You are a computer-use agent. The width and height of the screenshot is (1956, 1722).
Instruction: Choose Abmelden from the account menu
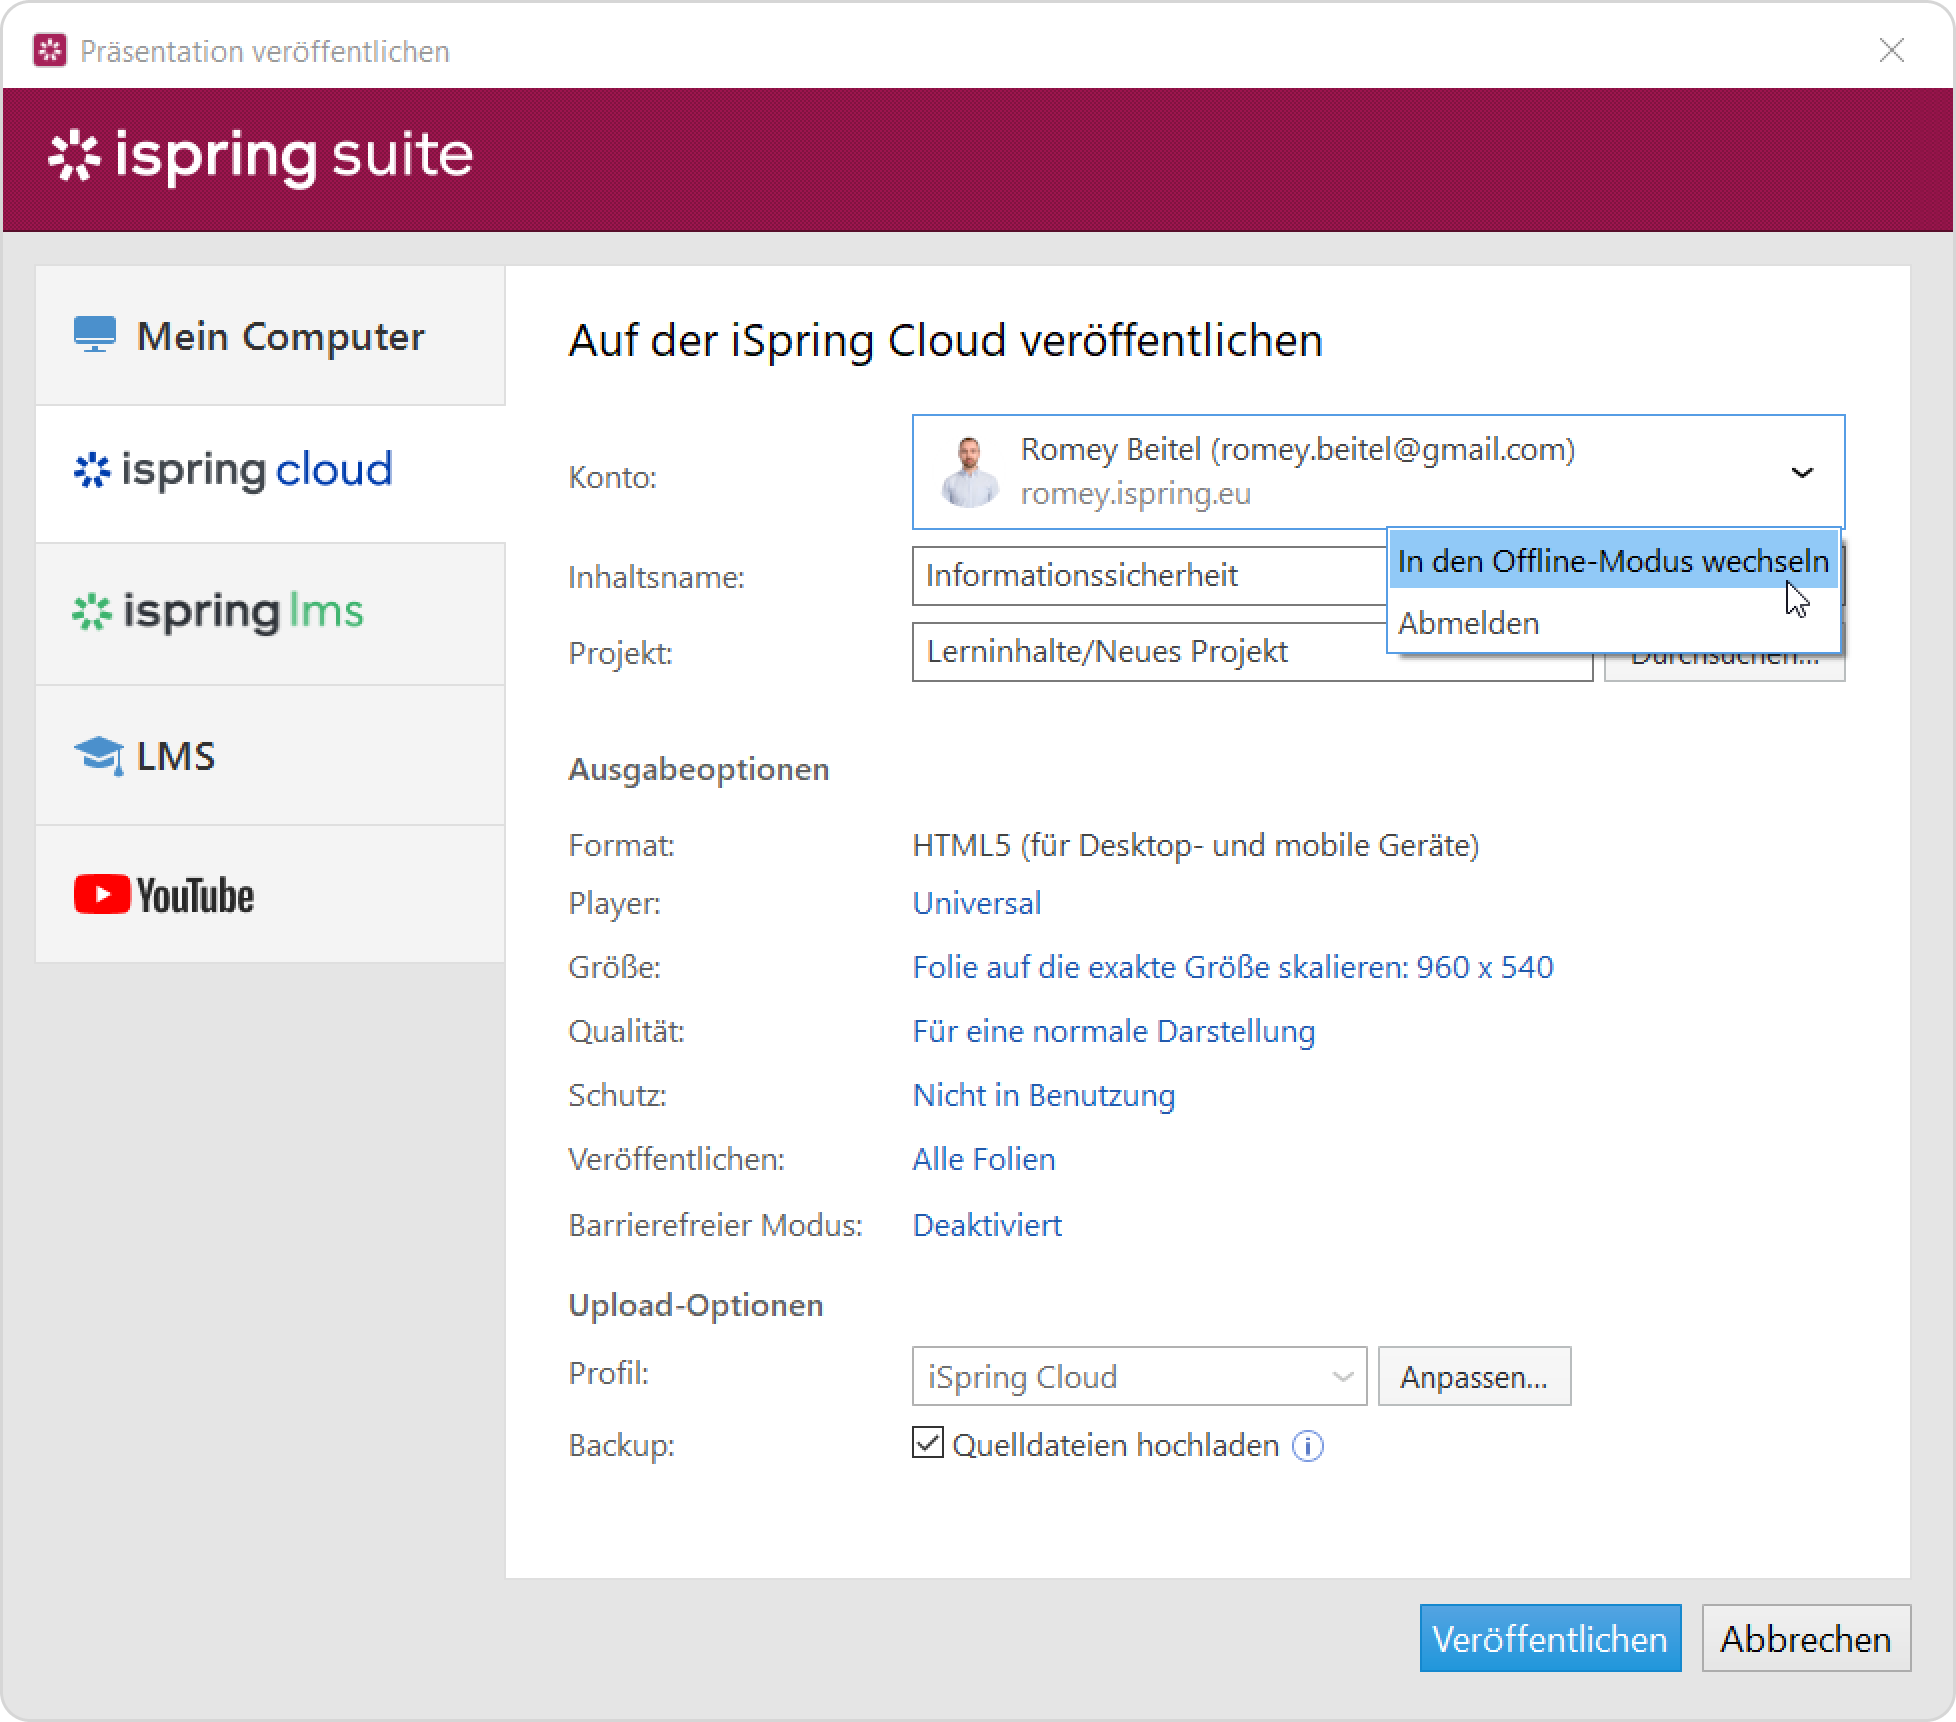(x=1468, y=623)
